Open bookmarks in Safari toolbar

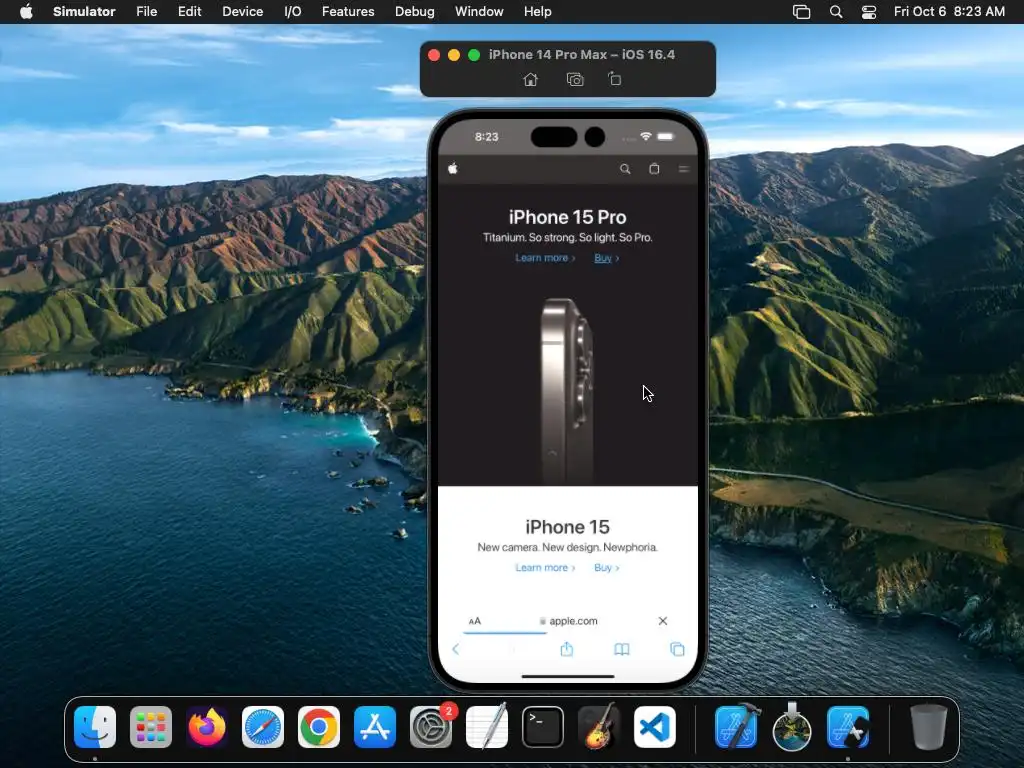pos(622,649)
